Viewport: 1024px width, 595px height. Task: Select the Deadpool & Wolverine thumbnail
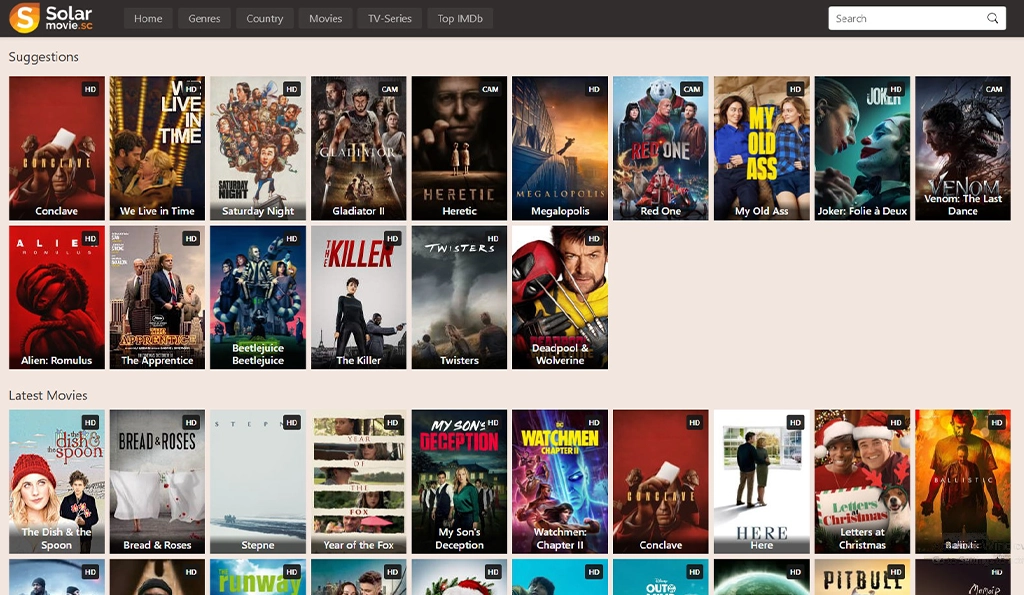560,295
